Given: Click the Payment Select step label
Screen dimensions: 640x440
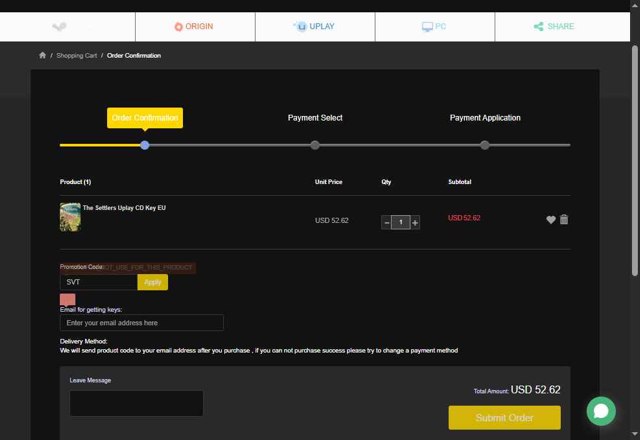Looking at the screenshot, I should pyautogui.click(x=315, y=118).
